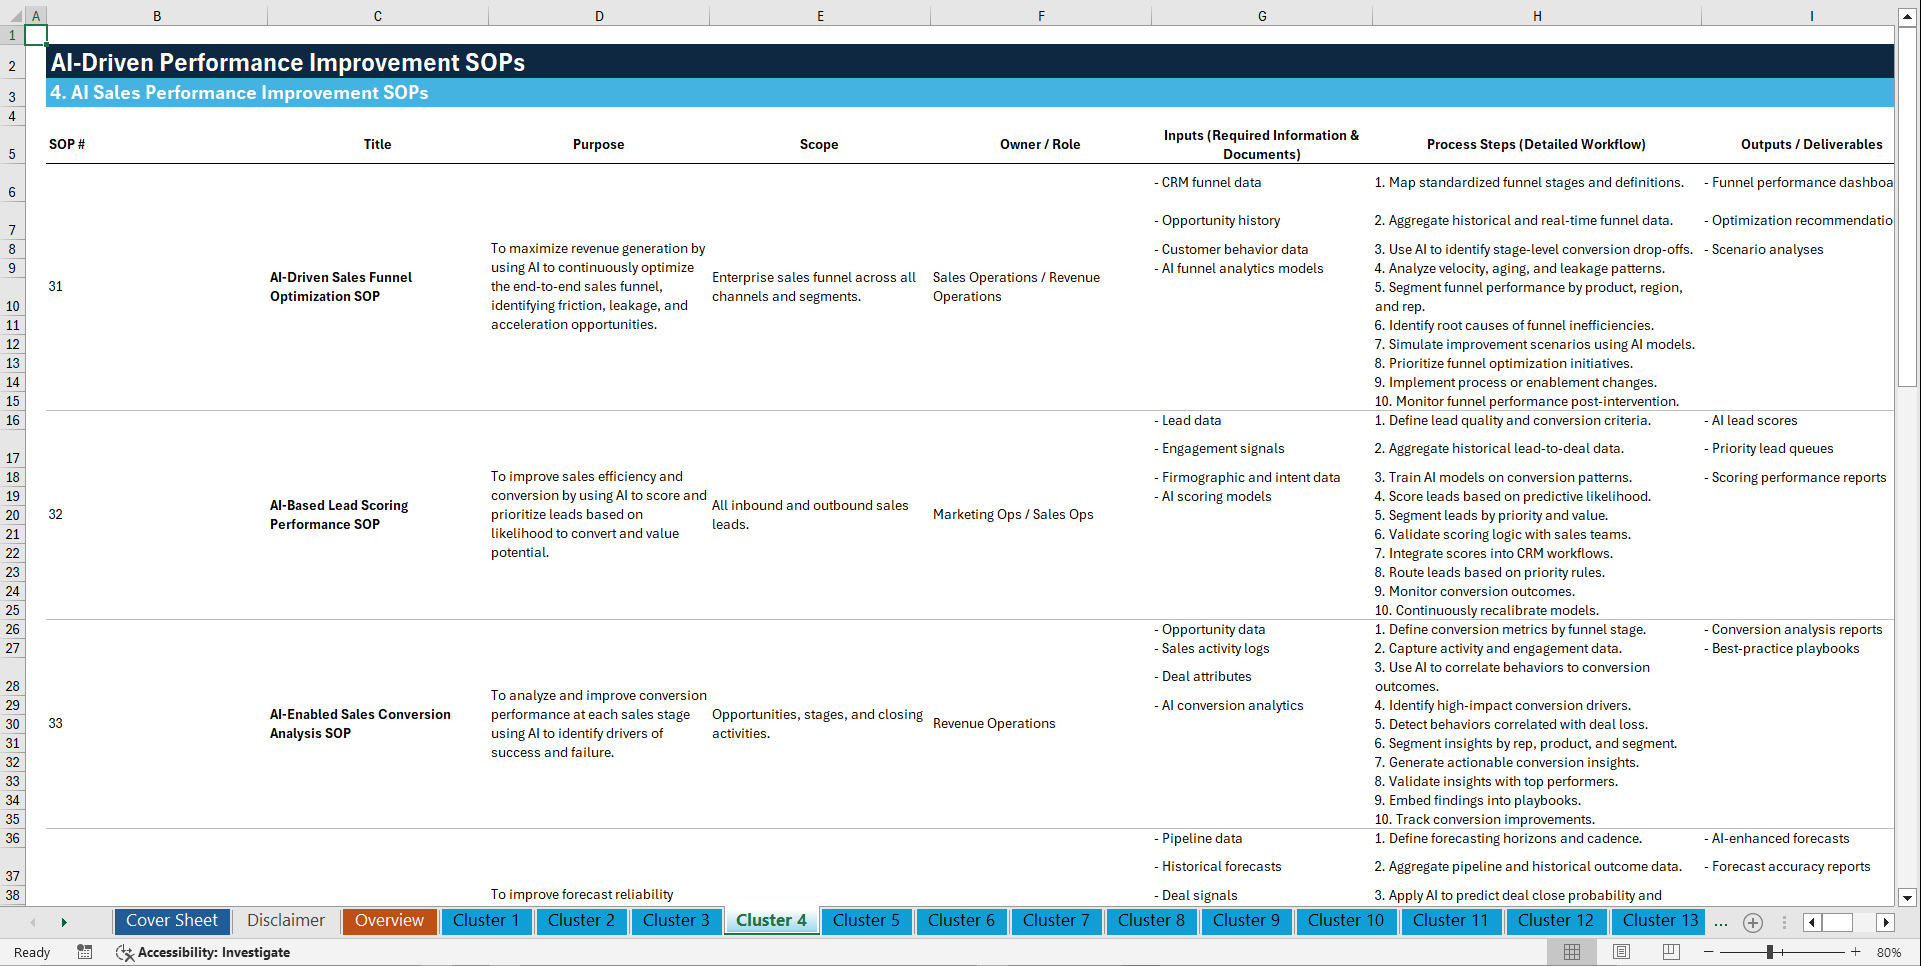Add a new worksheet with the plus icon

1752,922
